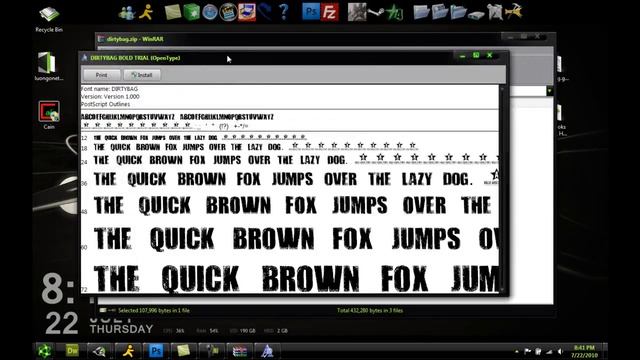Expand the WinRAR address dropdown arrow
This screenshot has height=360, width=640.
pos(549,91)
